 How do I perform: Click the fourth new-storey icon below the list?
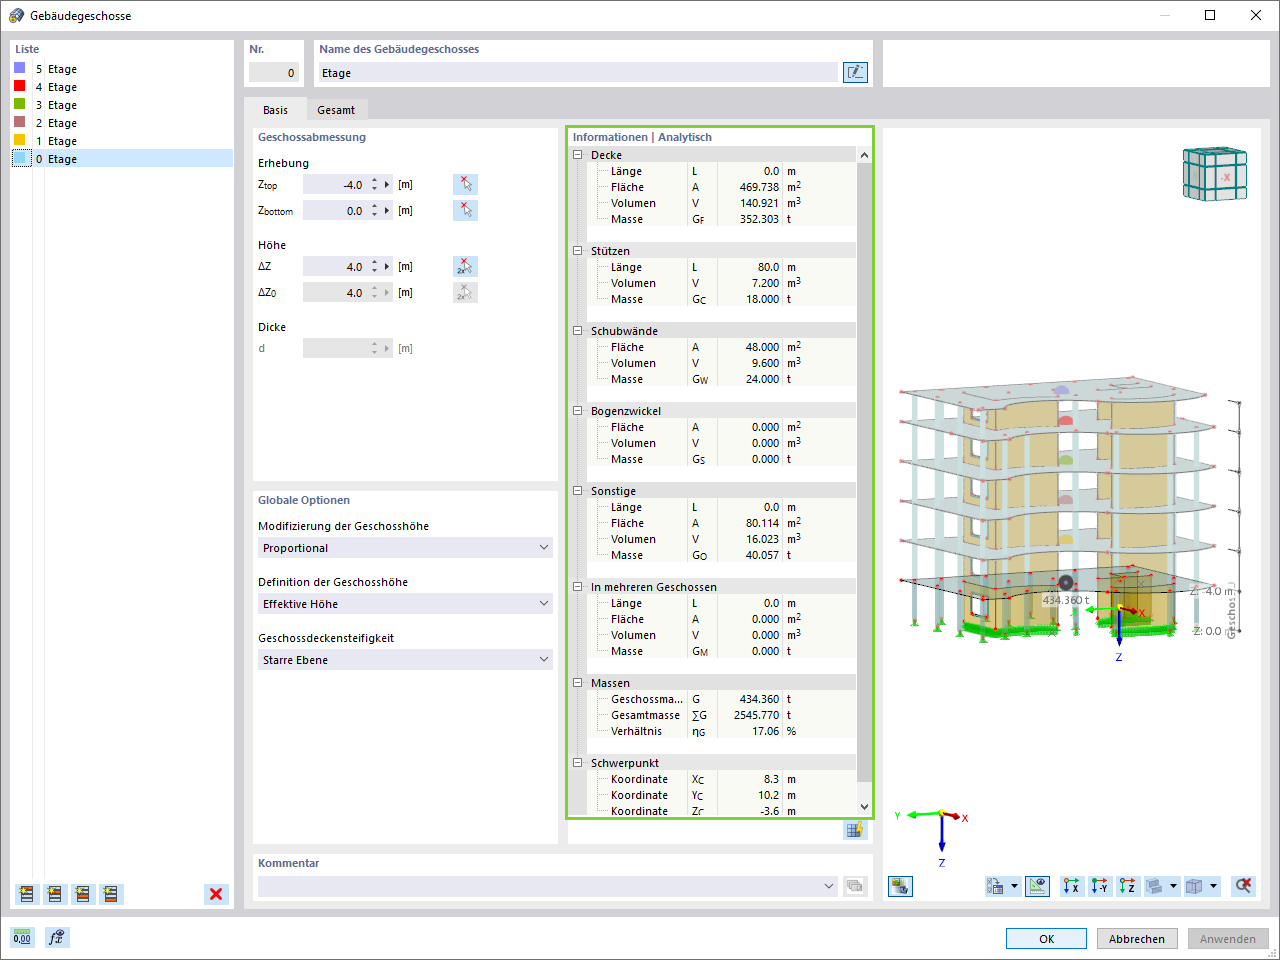pos(111,894)
